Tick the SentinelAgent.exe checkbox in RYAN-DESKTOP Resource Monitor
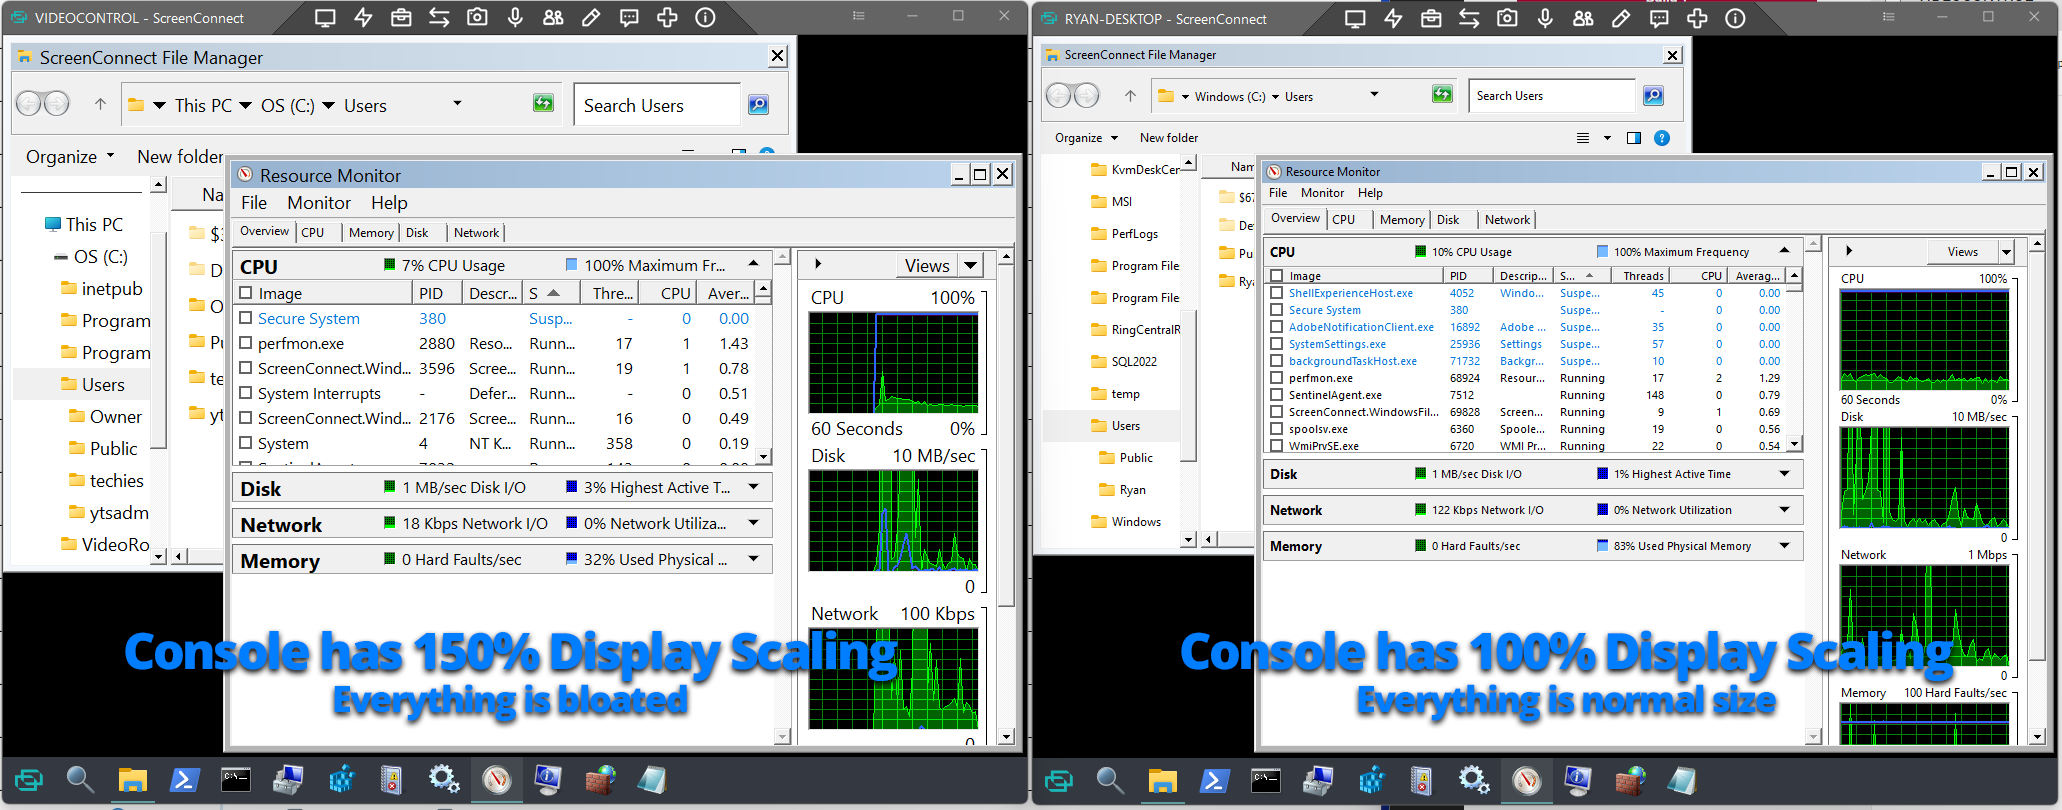Screen dimensions: 2062x810 (x=1276, y=395)
